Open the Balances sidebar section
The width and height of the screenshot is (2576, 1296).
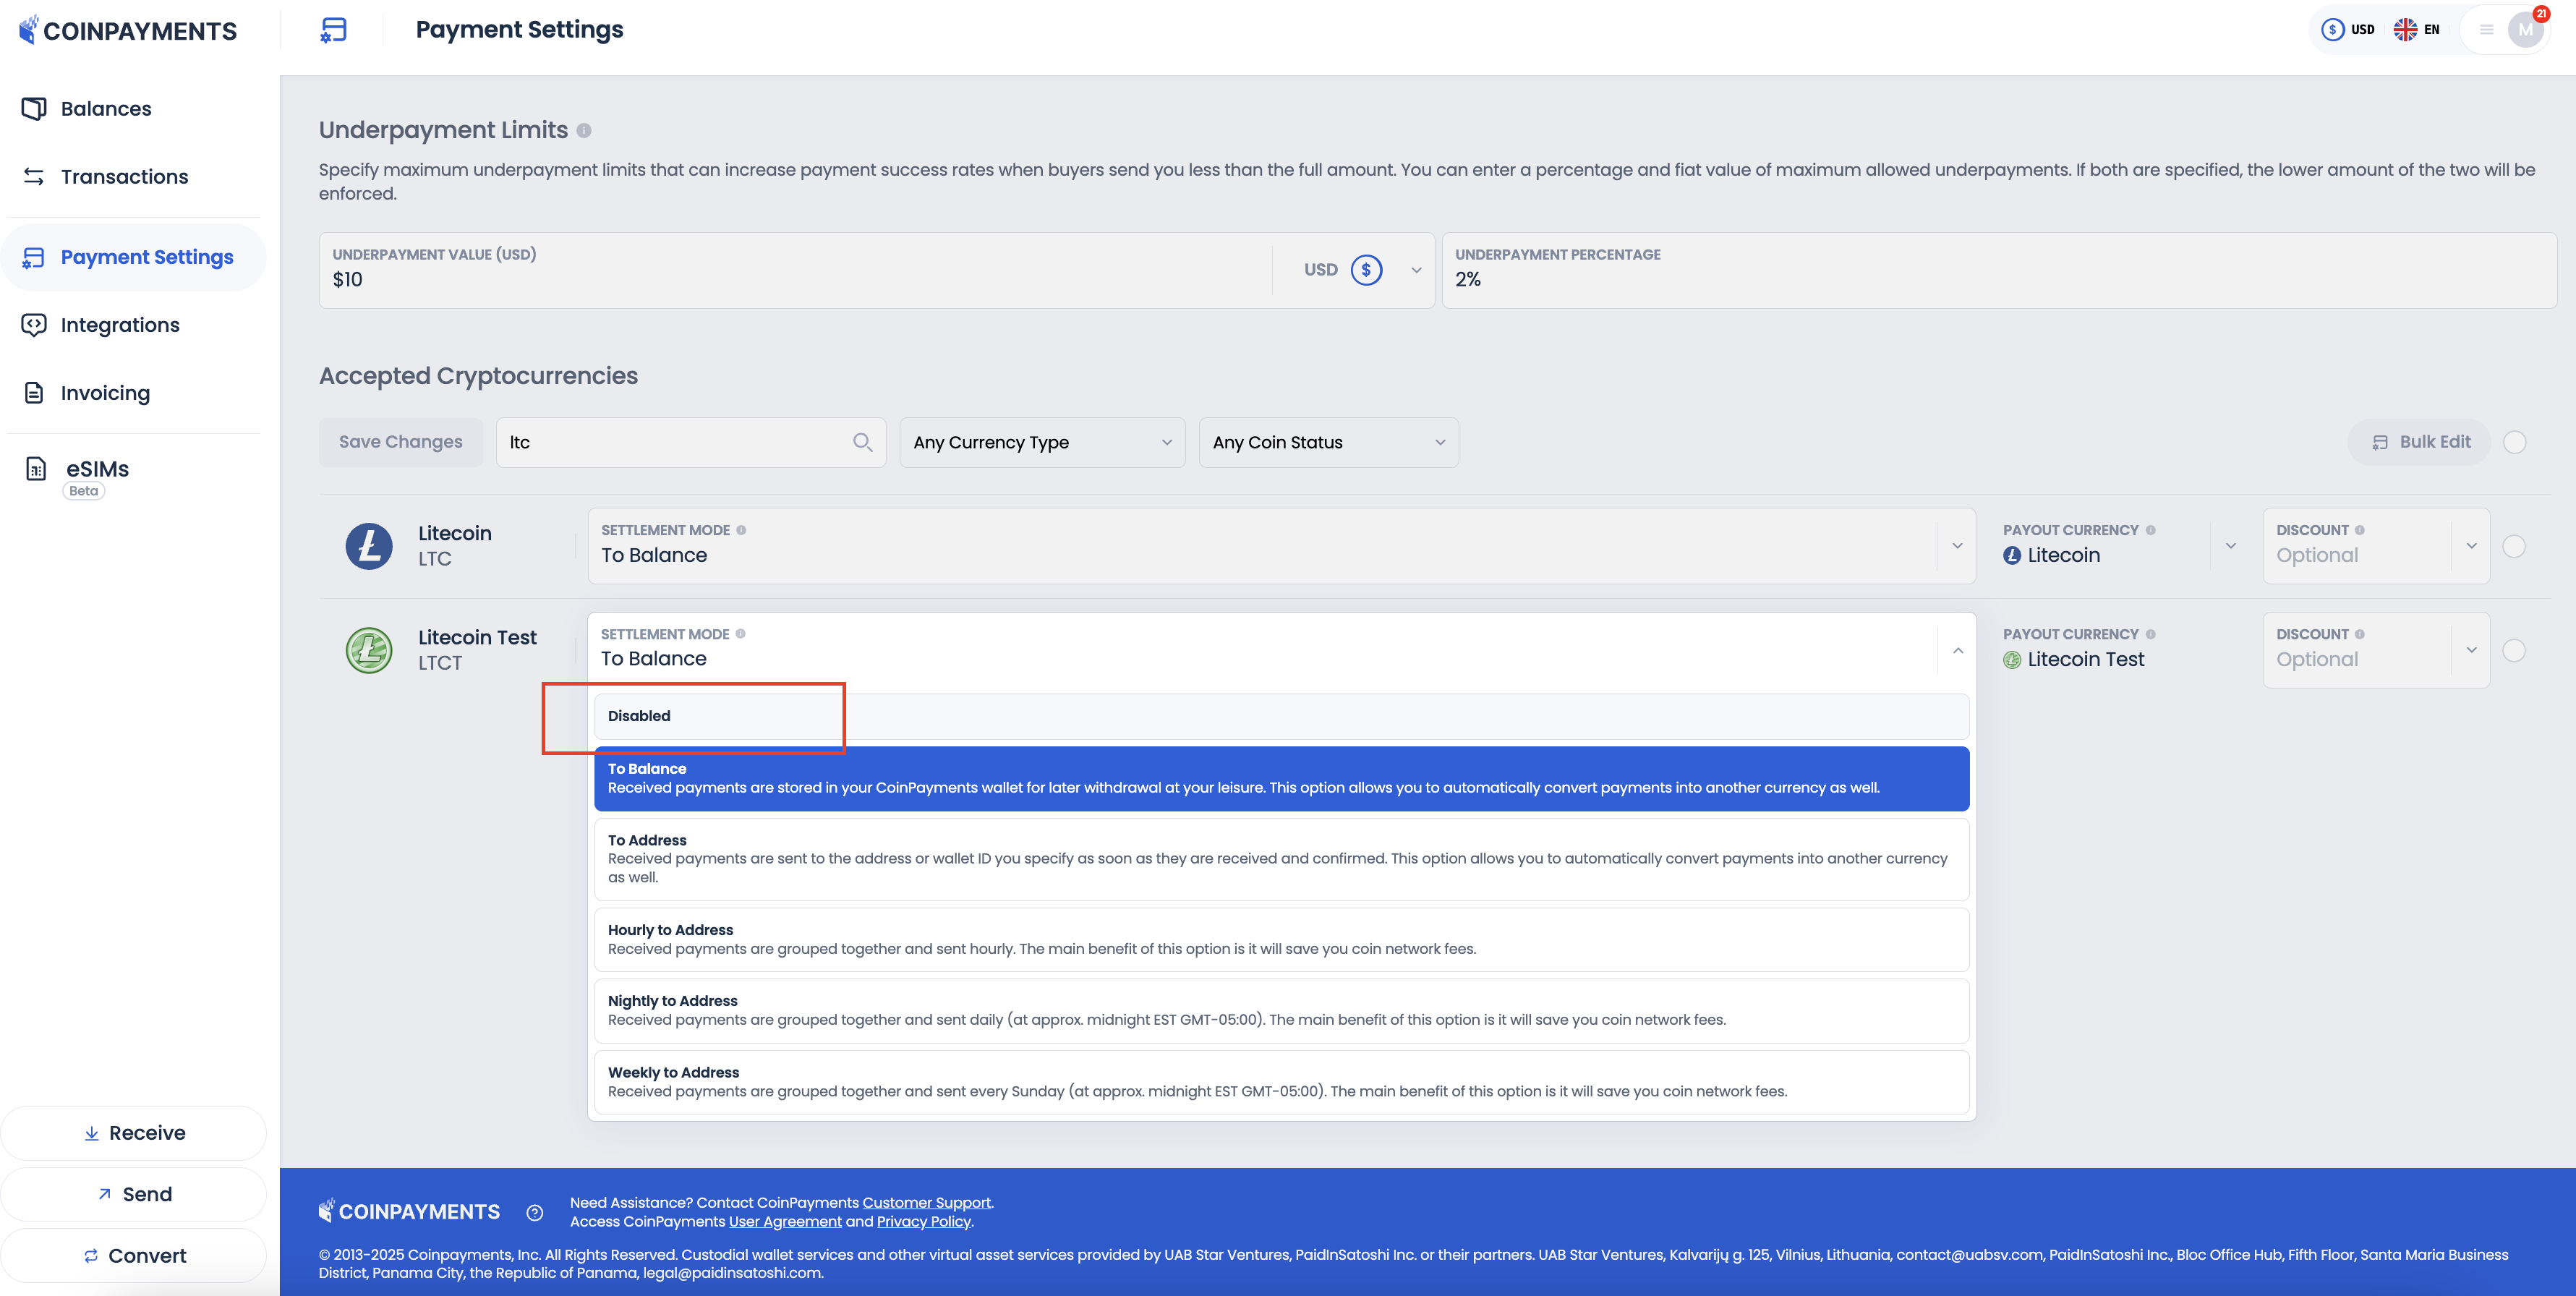pos(105,108)
